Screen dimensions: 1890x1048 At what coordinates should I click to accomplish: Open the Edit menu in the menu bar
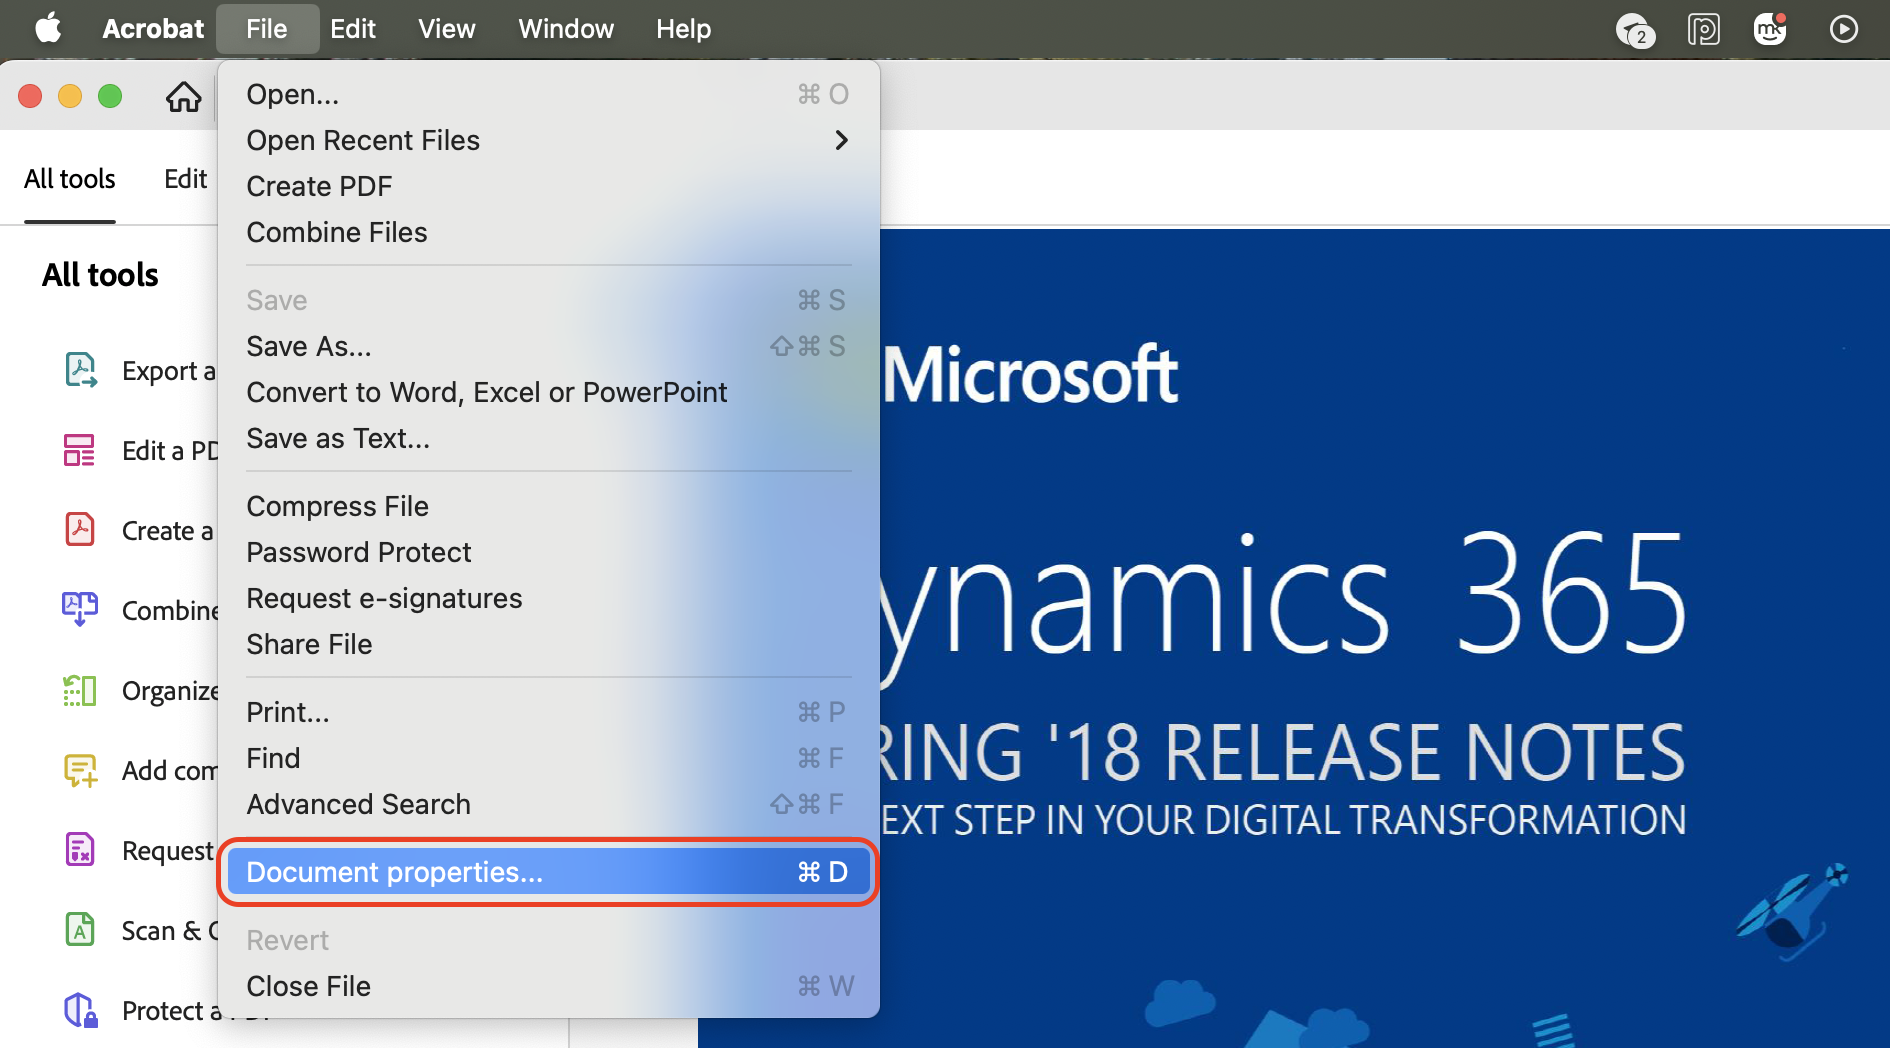pyautogui.click(x=352, y=28)
